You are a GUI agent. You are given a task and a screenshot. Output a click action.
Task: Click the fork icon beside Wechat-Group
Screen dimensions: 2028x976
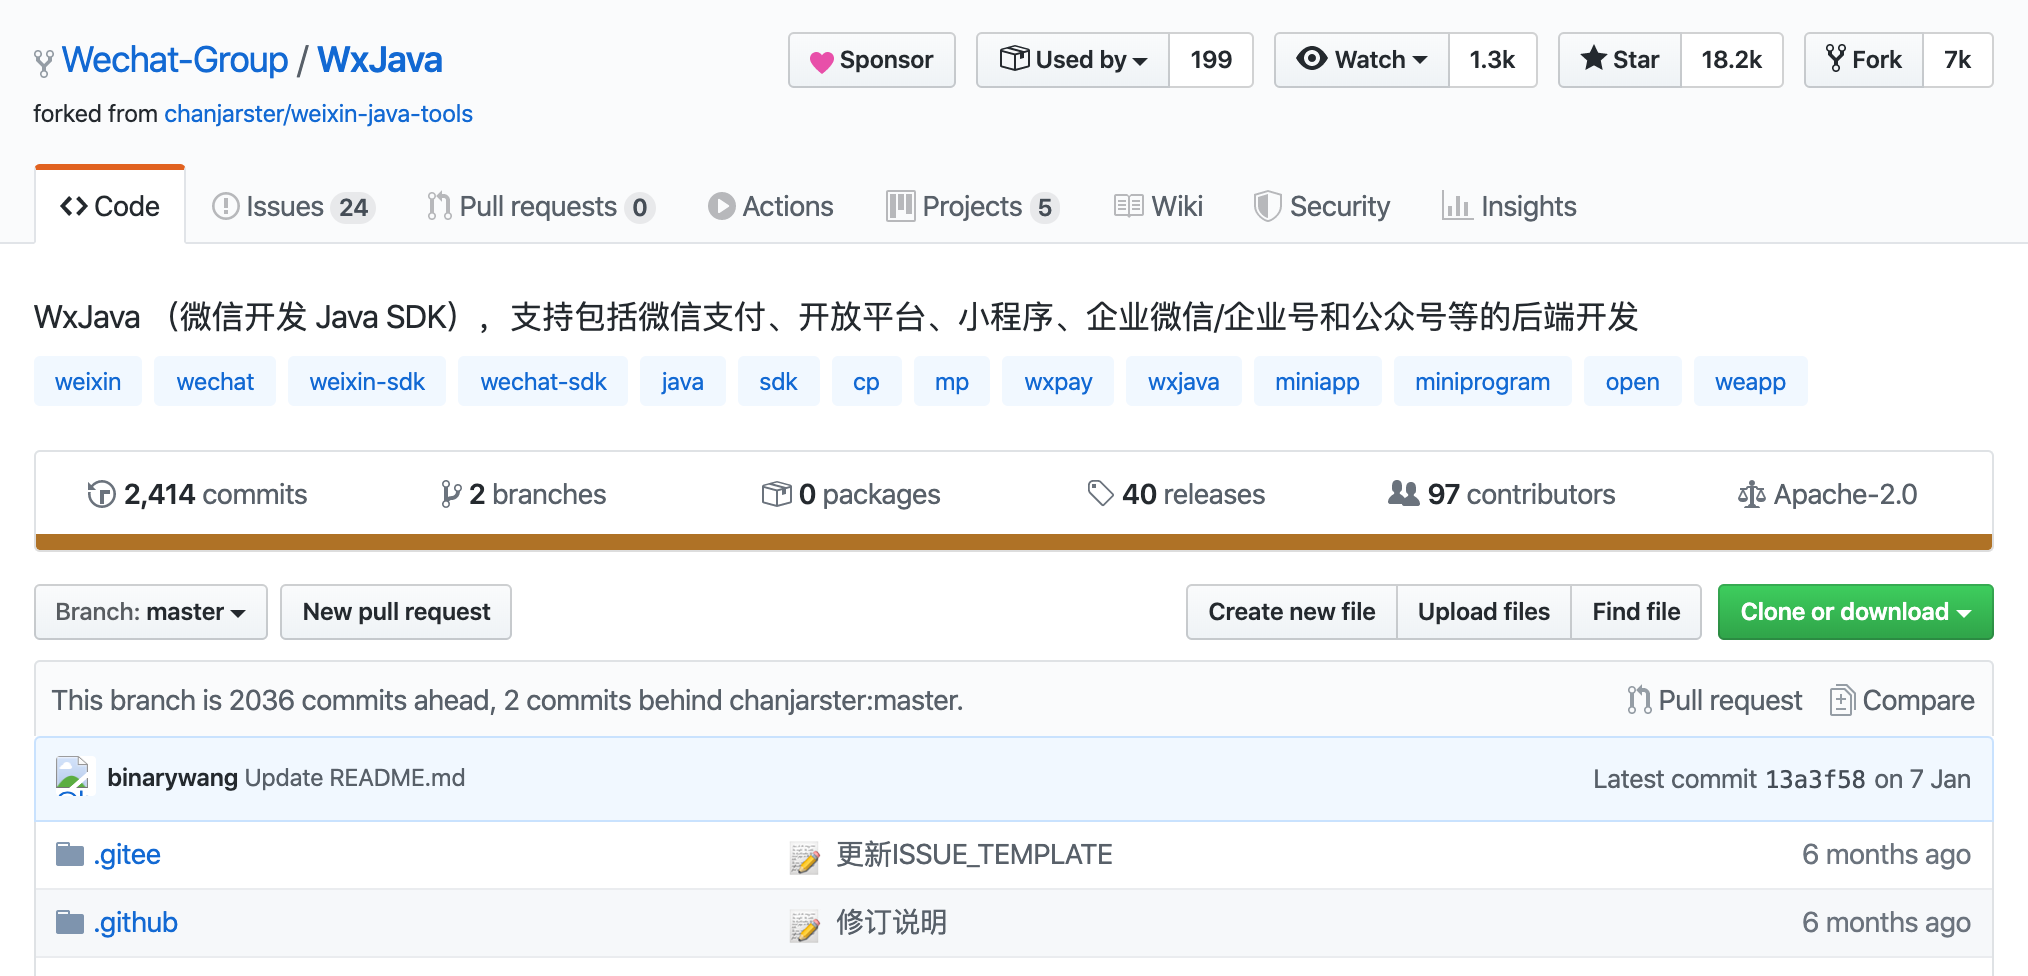point(43,63)
